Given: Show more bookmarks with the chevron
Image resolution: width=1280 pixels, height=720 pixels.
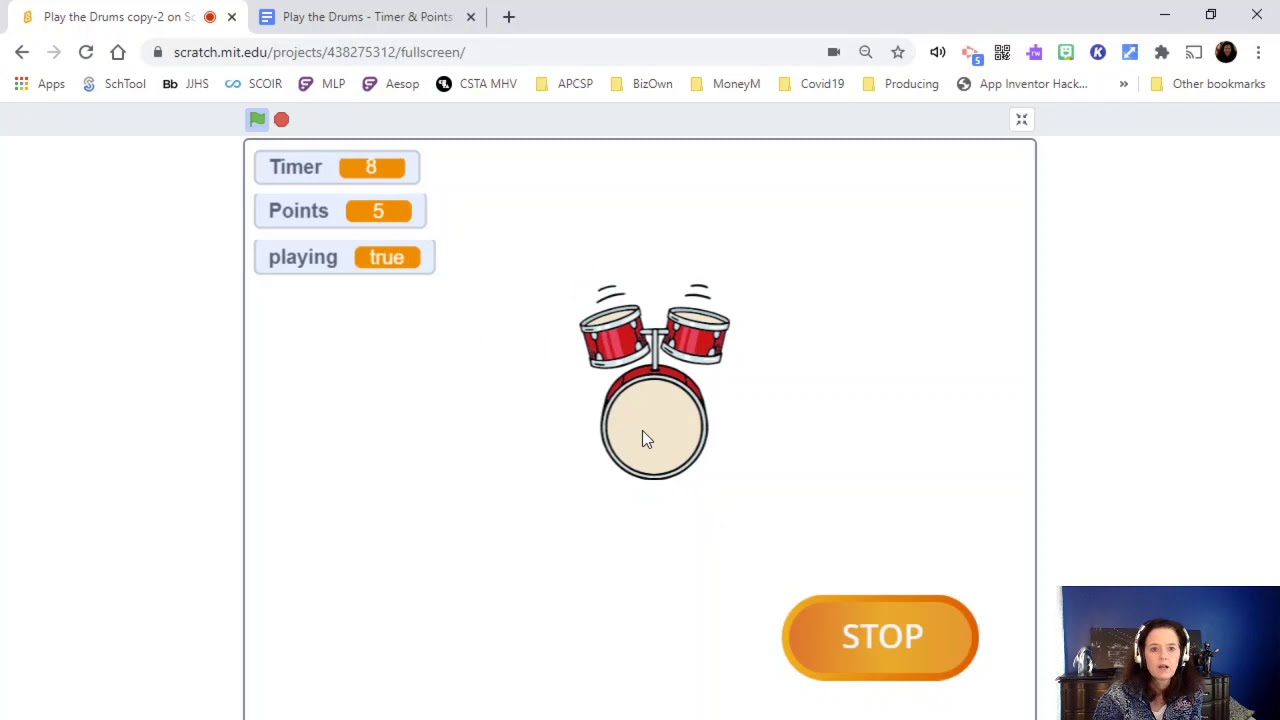Looking at the screenshot, I should [x=1124, y=84].
